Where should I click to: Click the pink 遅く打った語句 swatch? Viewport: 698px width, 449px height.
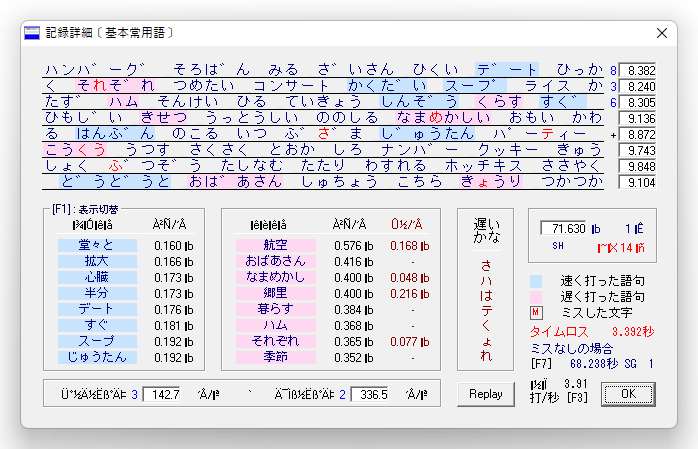click(x=536, y=297)
